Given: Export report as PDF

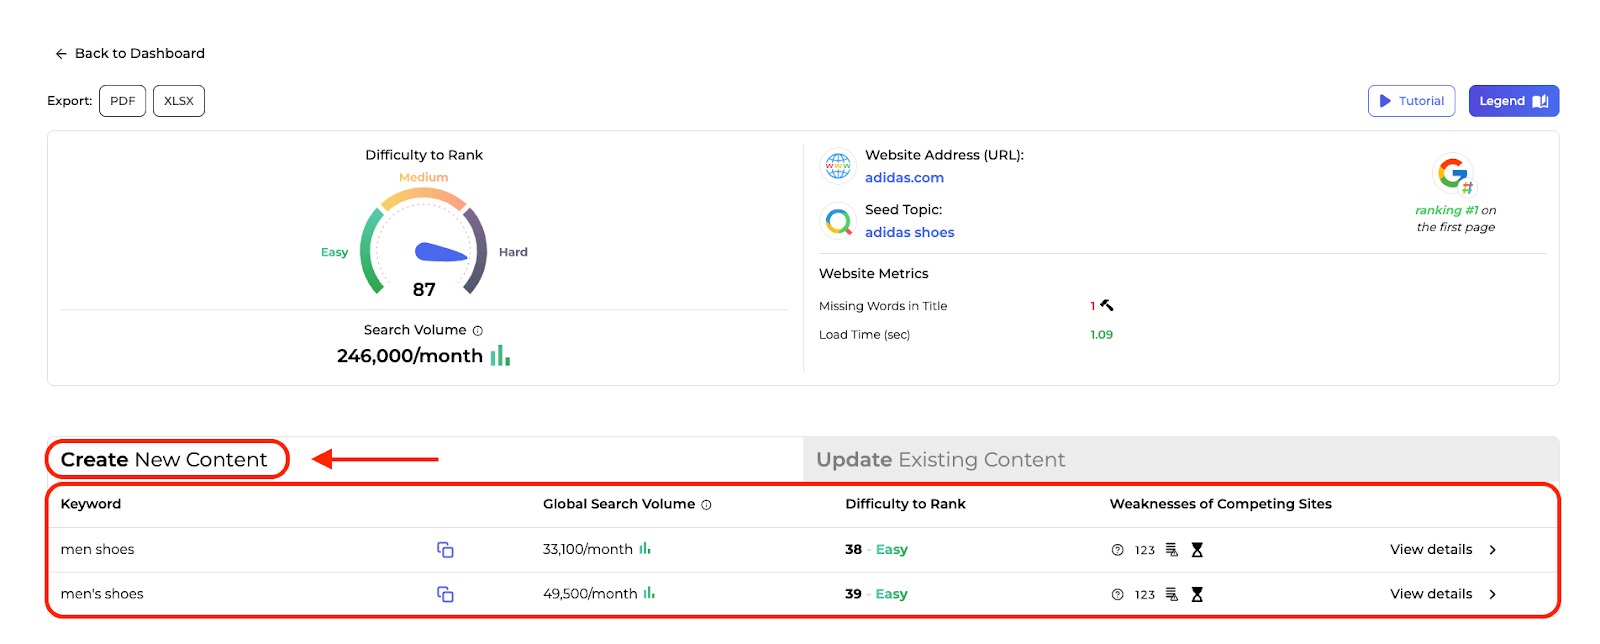Looking at the screenshot, I should pyautogui.click(x=123, y=101).
